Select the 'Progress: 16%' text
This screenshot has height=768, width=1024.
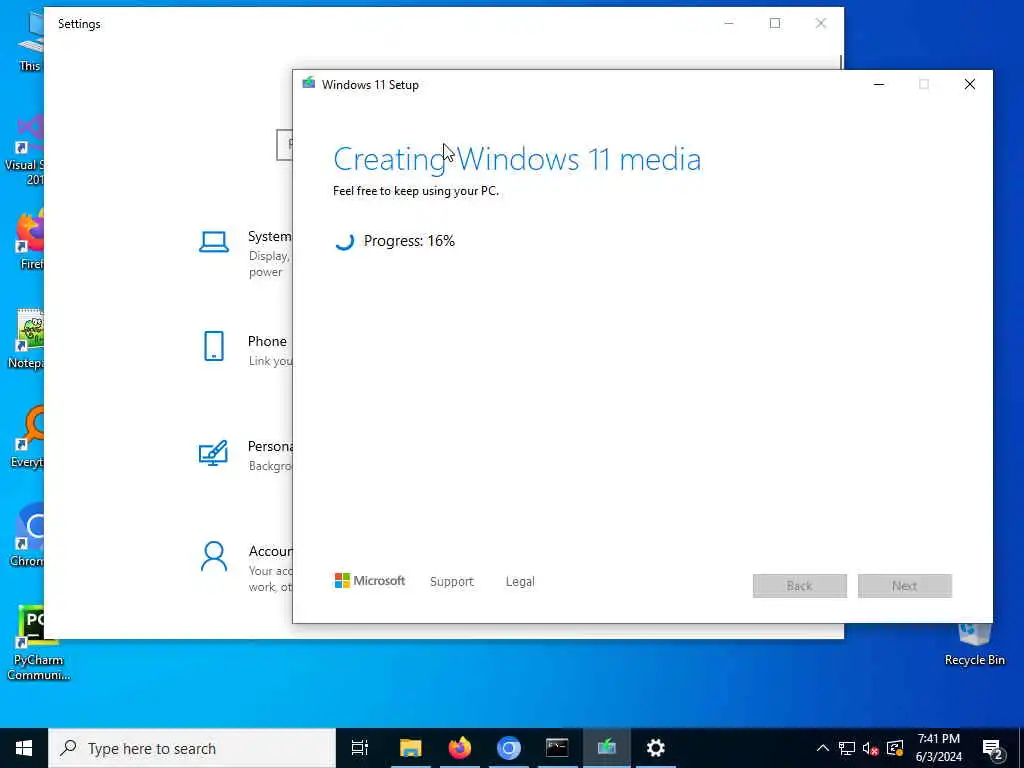[x=409, y=241]
